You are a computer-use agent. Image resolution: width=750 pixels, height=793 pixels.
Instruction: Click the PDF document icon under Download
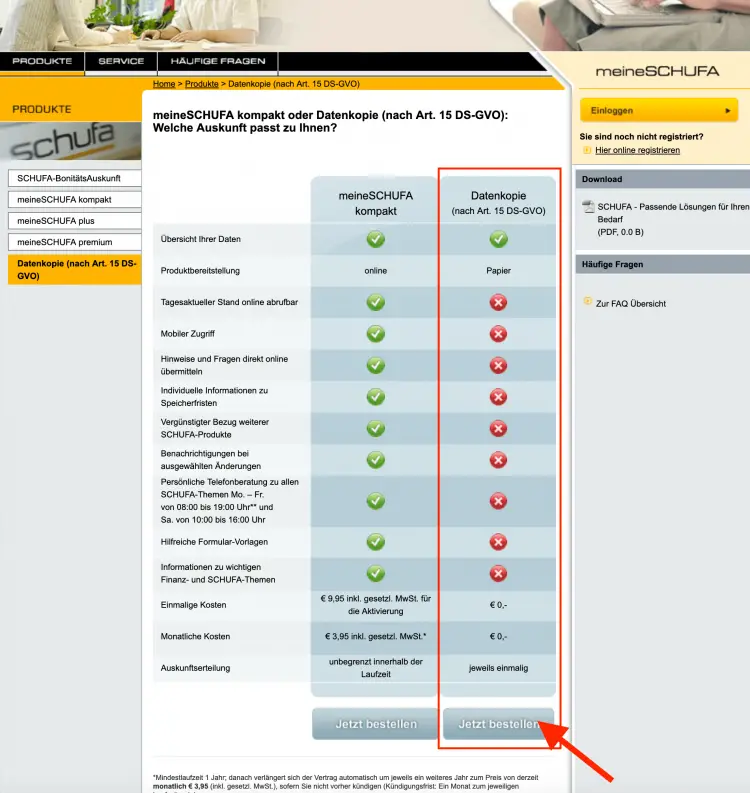click(588, 207)
